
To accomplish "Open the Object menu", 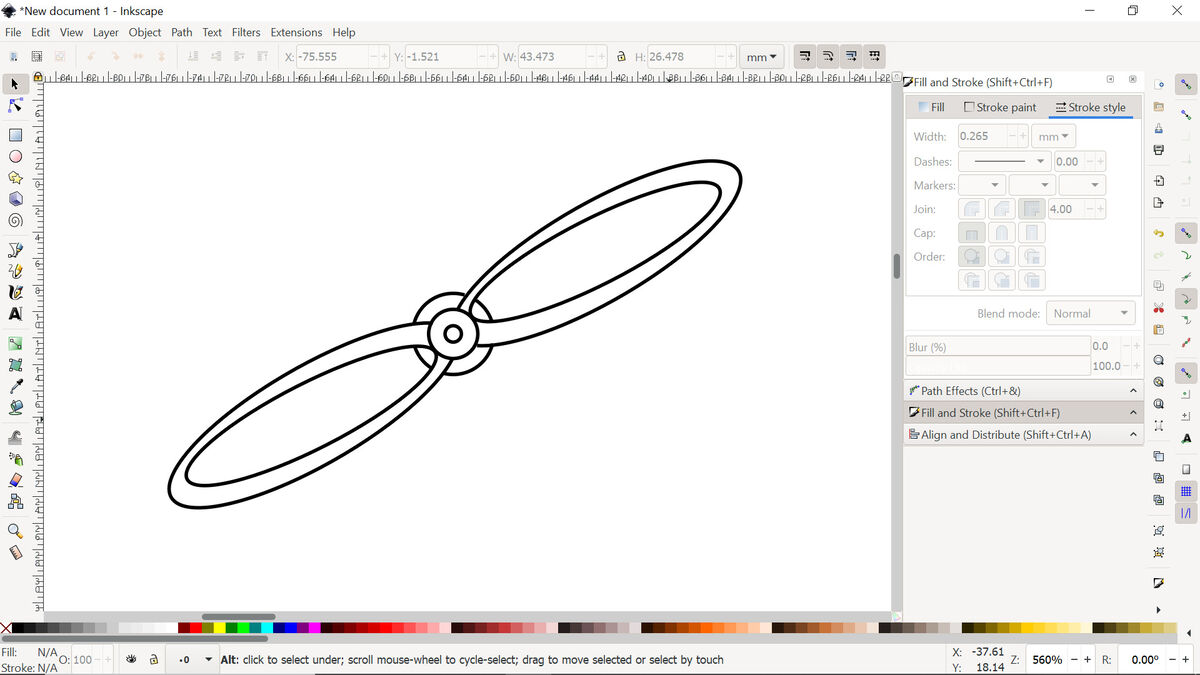I will click(x=145, y=32).
